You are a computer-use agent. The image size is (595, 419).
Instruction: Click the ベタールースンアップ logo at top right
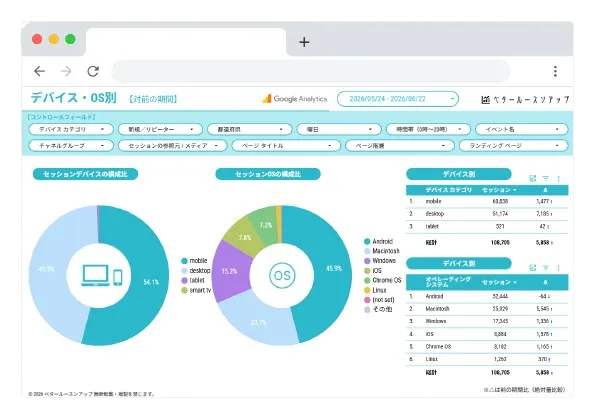tap(525, 99)
